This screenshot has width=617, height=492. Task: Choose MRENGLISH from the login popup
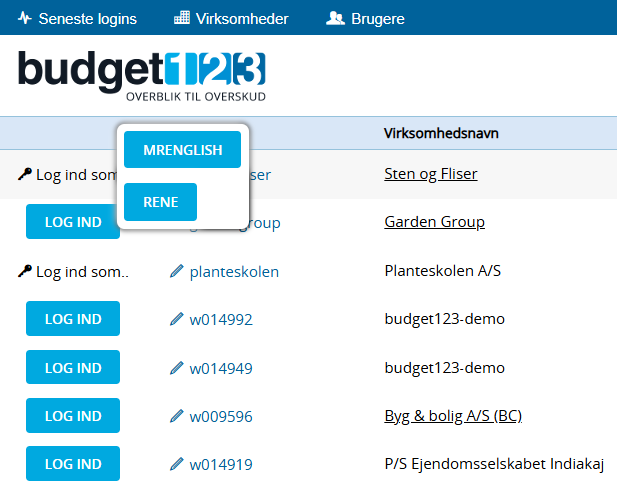tap(182, 150)
